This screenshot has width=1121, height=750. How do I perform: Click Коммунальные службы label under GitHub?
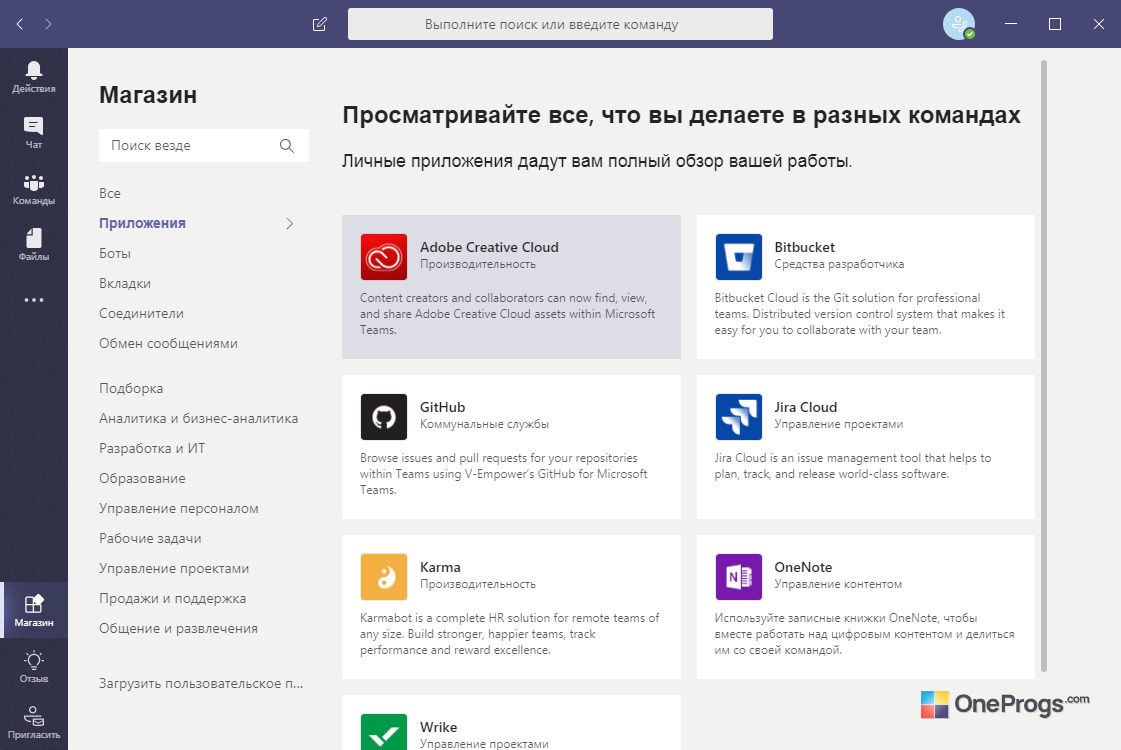coord(484,424)
